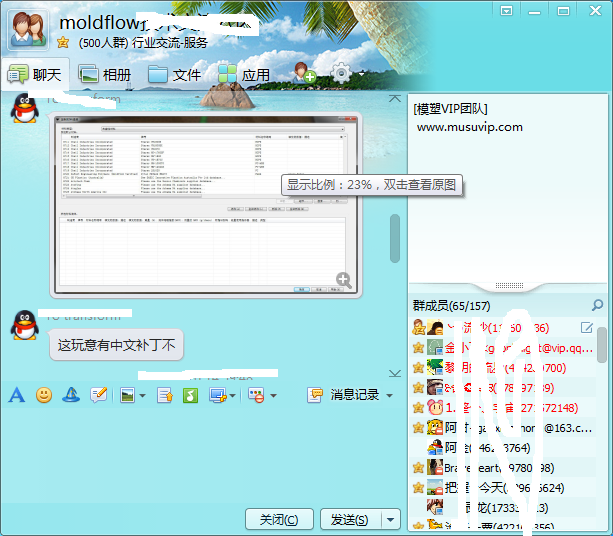Expand the screen capture dropdown arrow
Screen dimensions: 613x536
coord(233,396)
